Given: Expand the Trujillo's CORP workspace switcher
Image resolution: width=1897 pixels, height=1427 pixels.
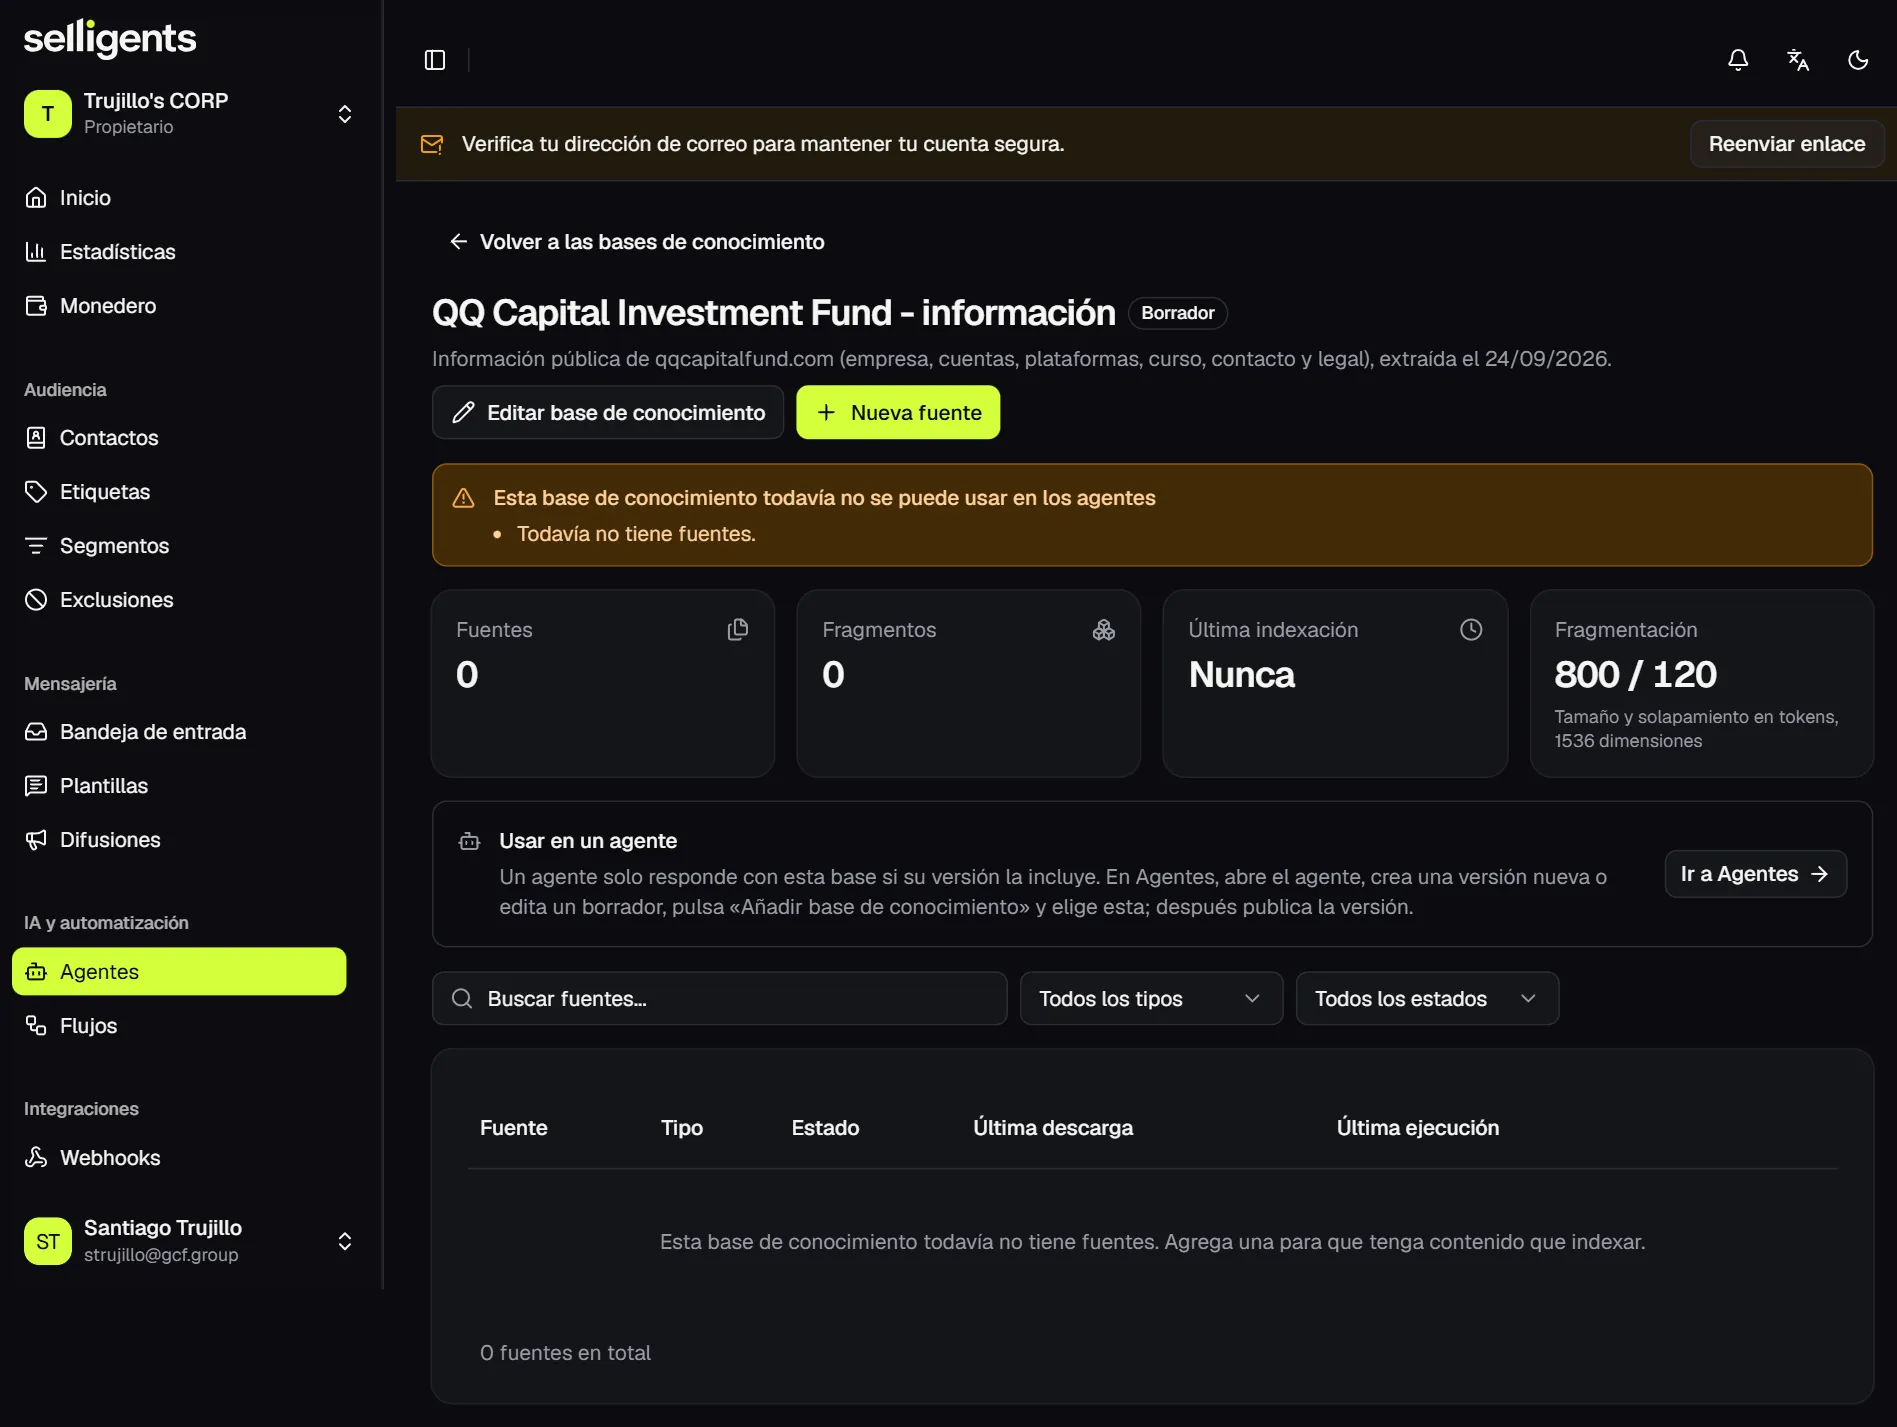Looking at the screenshot, I should tap(345, 113).
